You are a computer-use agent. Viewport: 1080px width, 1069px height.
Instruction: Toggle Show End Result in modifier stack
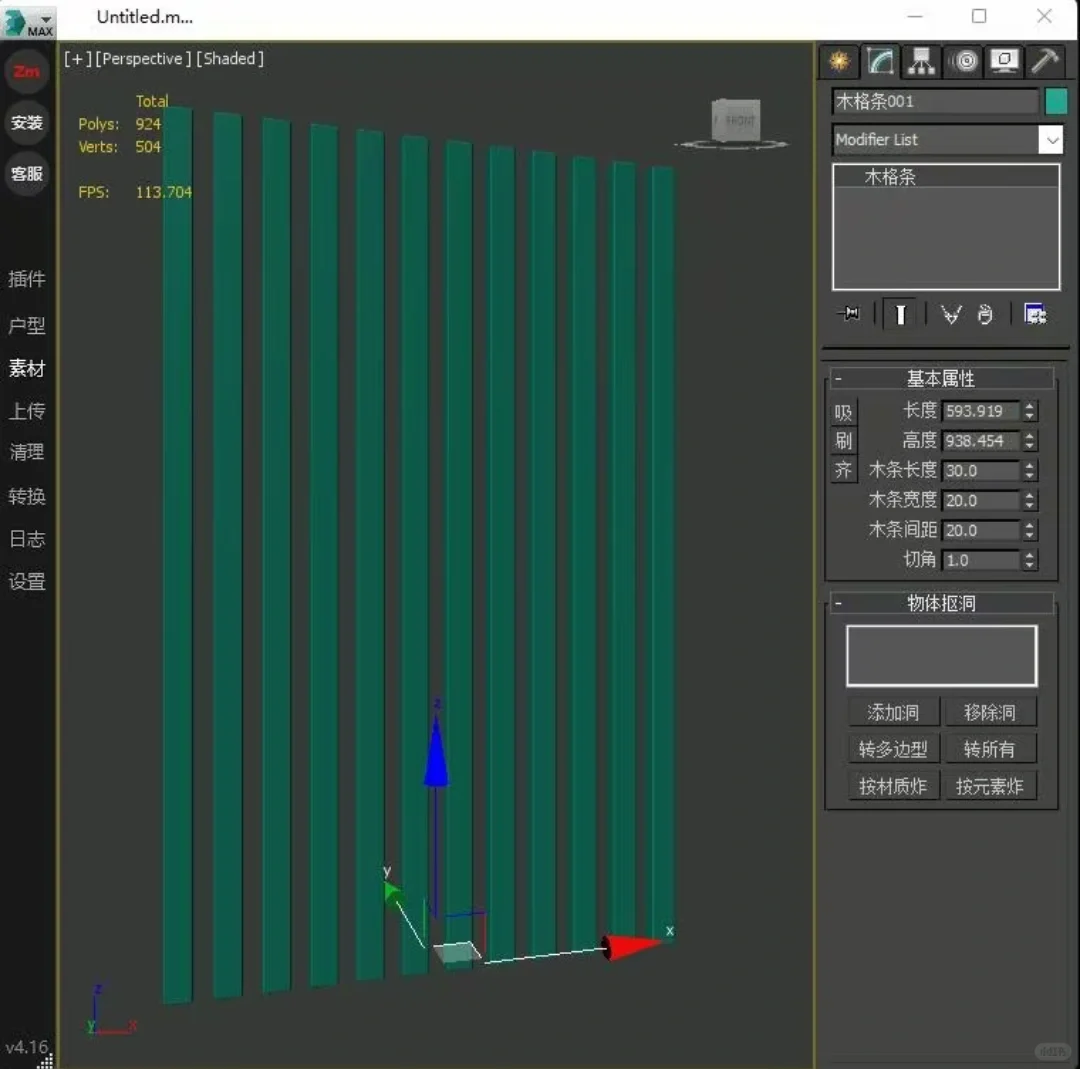click(x=900, y=313)
